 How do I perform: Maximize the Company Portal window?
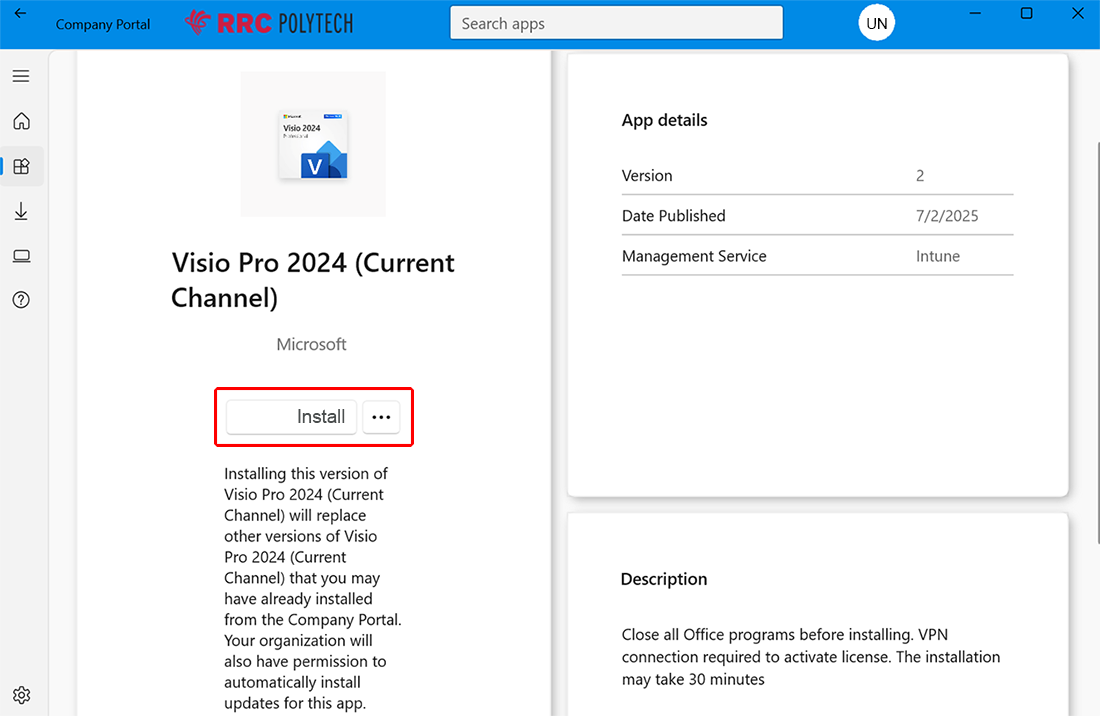(x=1026, y=13)
